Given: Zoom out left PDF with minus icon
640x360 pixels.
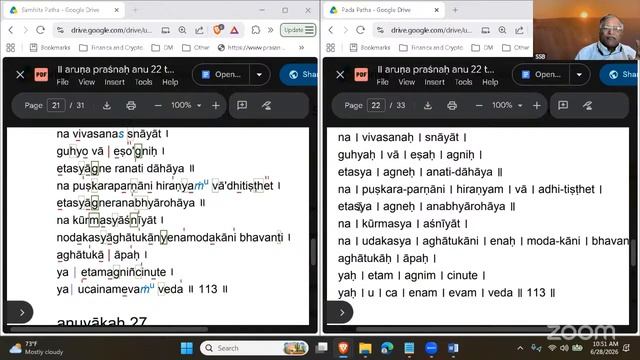Looking at the screenshot, I should 158,106.
